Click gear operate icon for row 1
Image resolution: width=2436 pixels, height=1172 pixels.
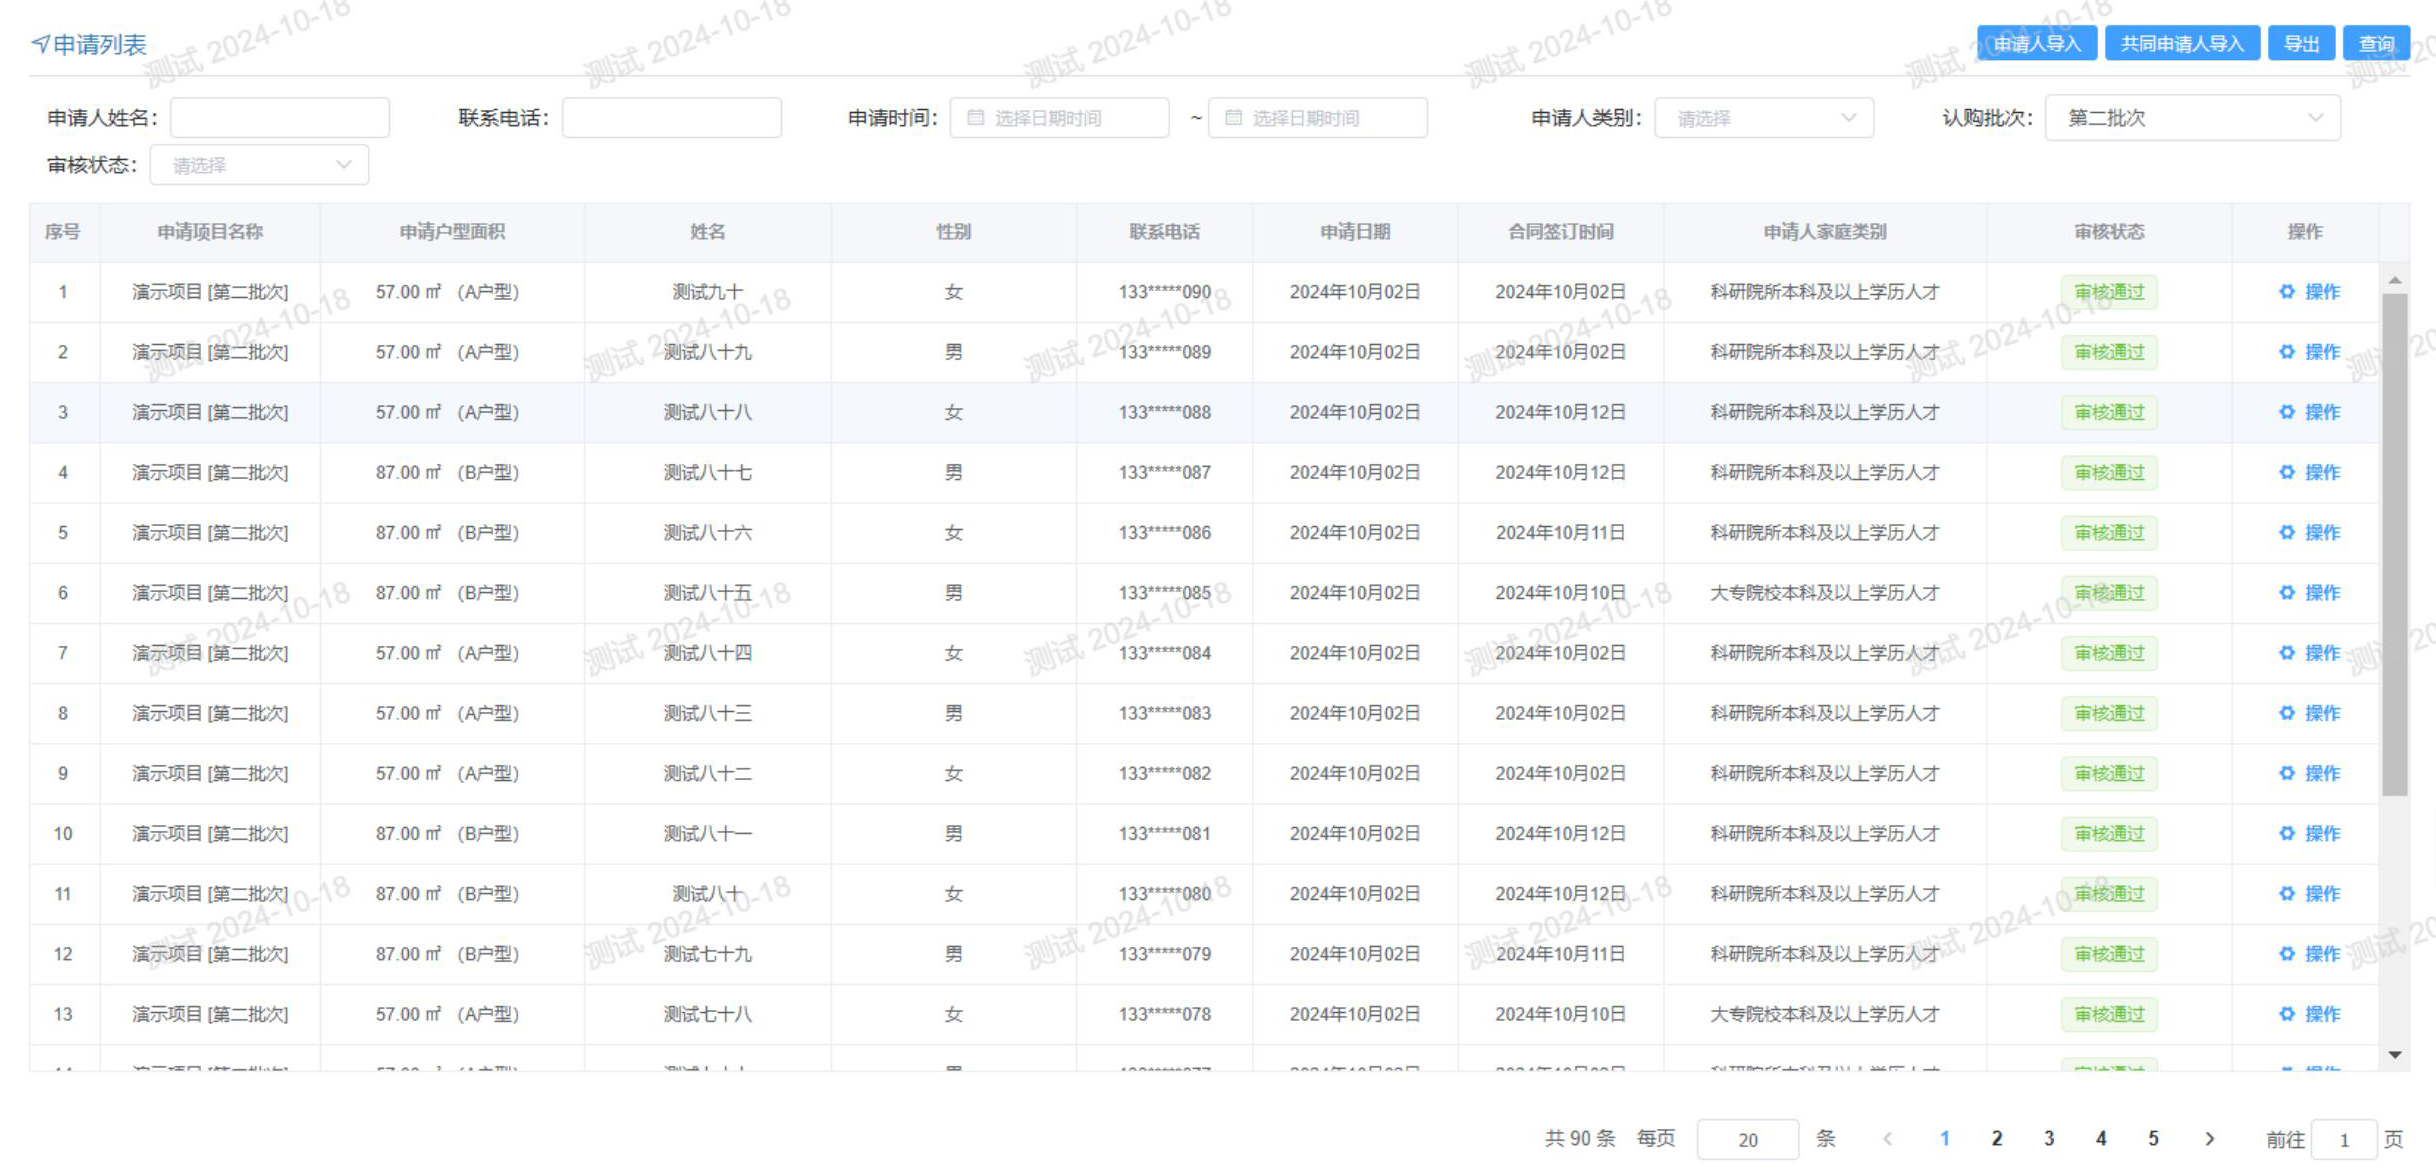point(2286,292)
